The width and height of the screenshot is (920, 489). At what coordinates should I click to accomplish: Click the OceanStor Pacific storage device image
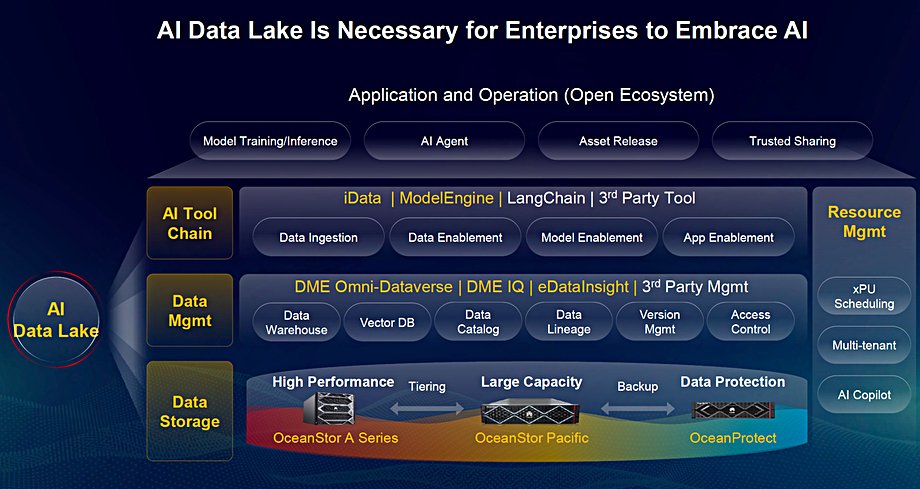pyautogui.click(x=530, y=410)
